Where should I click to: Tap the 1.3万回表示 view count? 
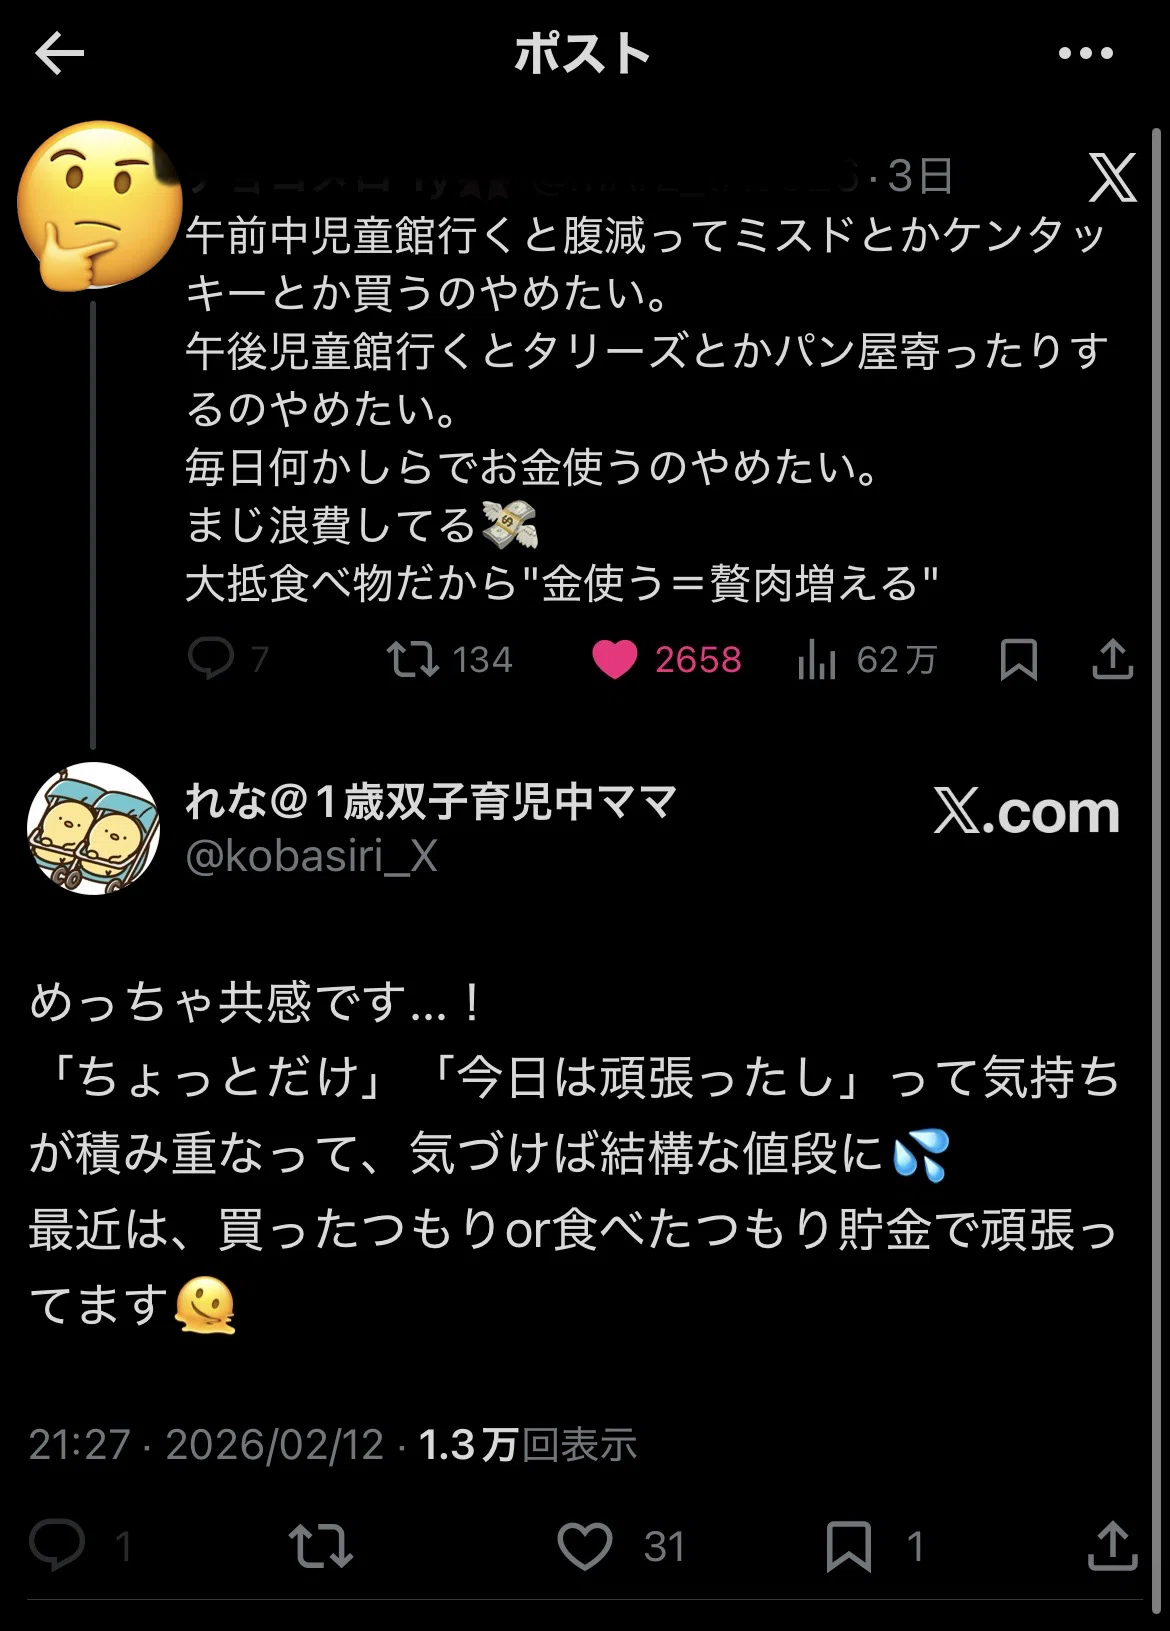coord(527,1444)
